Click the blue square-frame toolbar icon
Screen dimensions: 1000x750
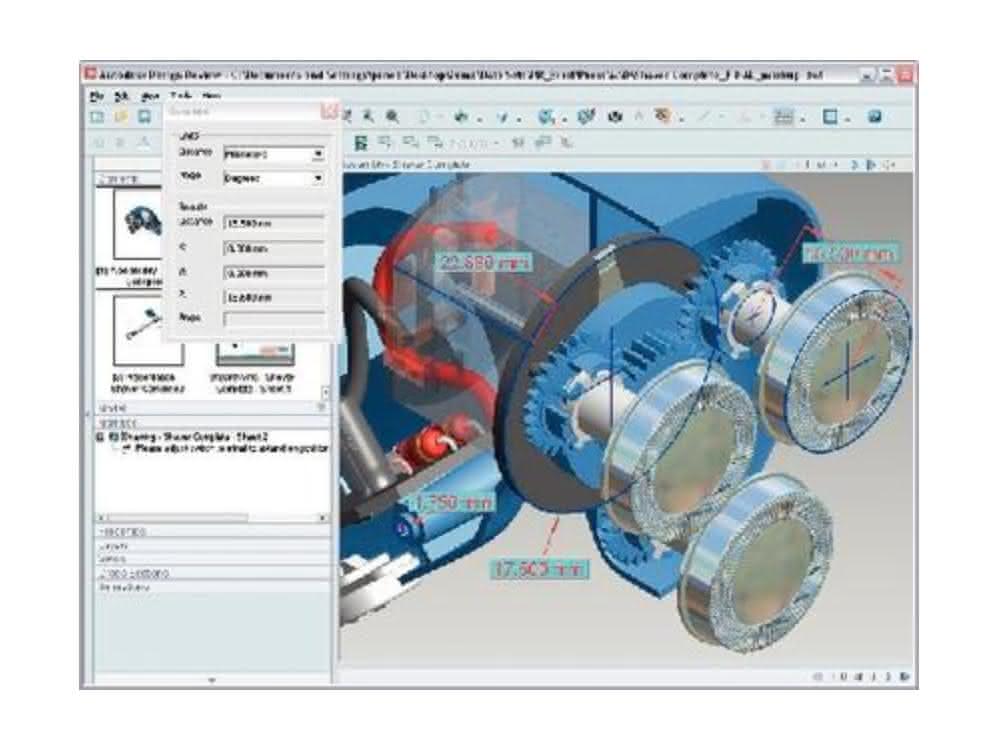(830, 117)
